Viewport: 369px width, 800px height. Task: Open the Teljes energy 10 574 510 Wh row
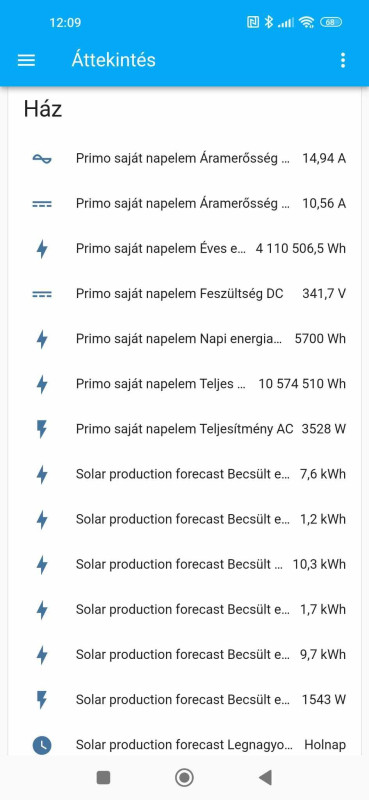tap(185, 384)
